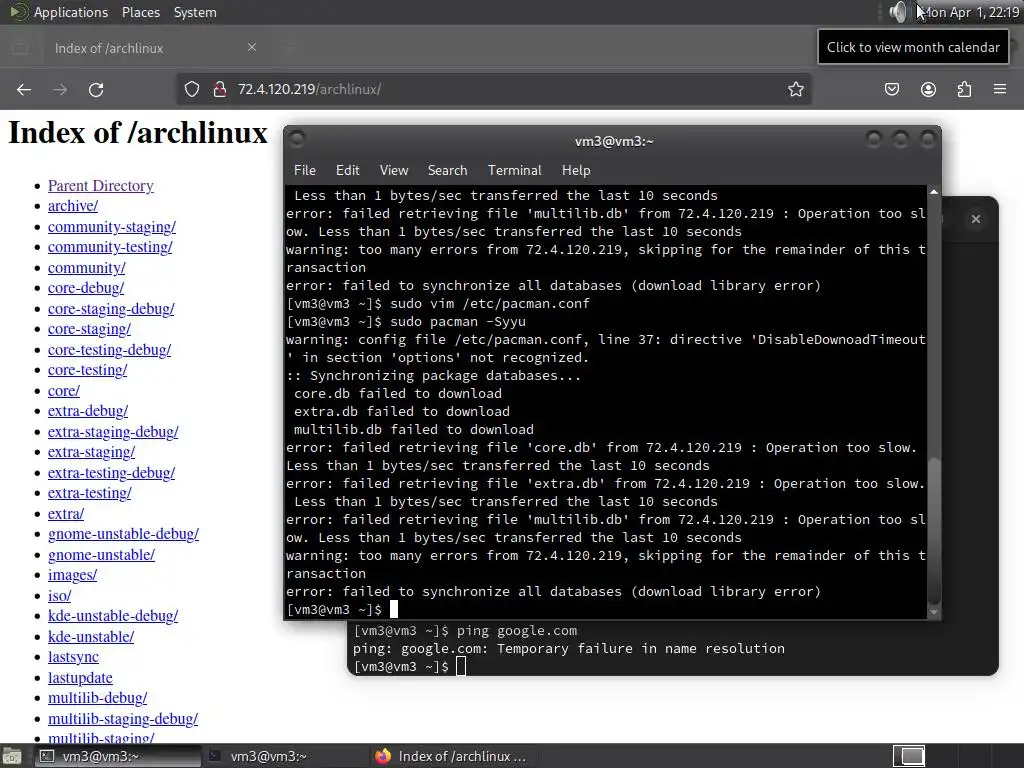Open the multilib-debug/ link
This screenshot has width=1024, height=768.
click(97, 699)
